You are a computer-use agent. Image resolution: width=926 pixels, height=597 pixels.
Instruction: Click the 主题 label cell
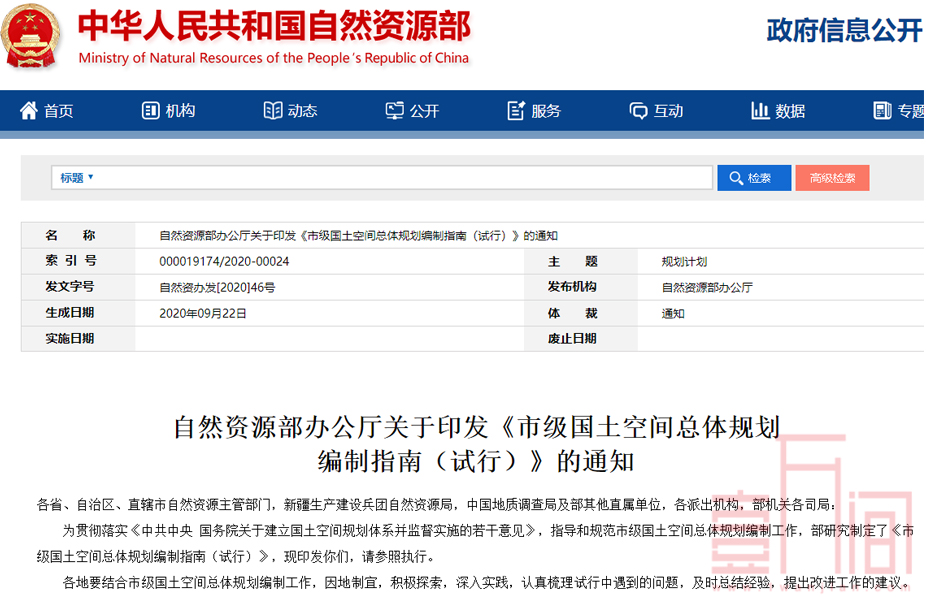[581, 261]
